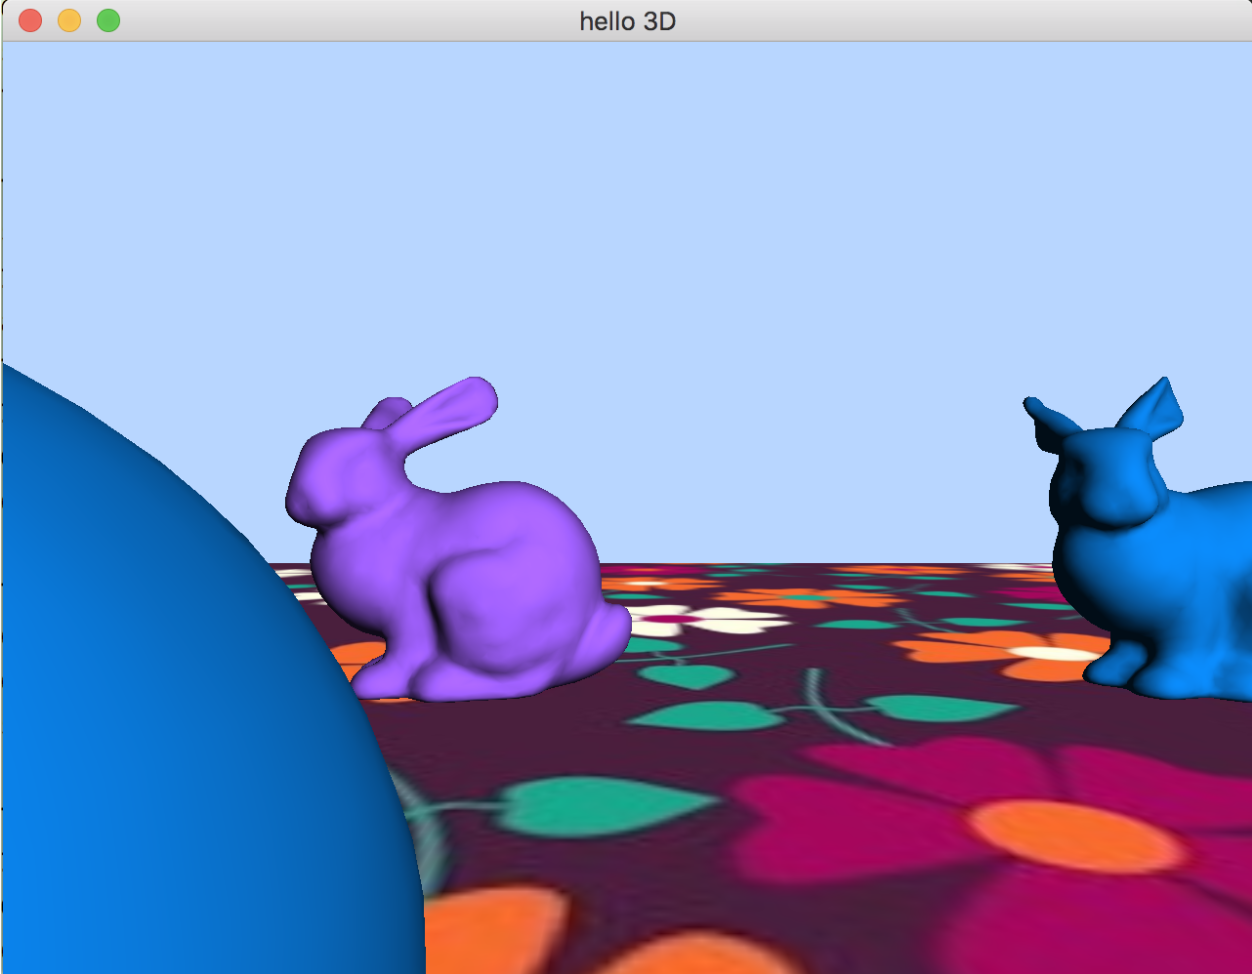Screen dimensions: 1252x974
Task: Click the green maximize window button
Action: 108,20
